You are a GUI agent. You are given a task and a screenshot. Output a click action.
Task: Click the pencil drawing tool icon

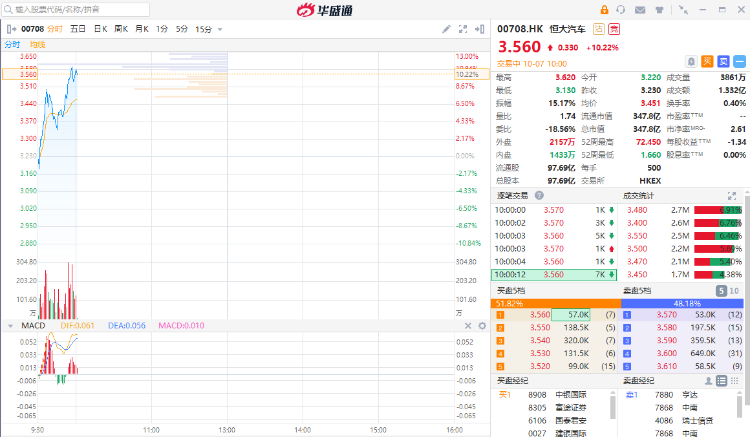(x=447, y=29)
